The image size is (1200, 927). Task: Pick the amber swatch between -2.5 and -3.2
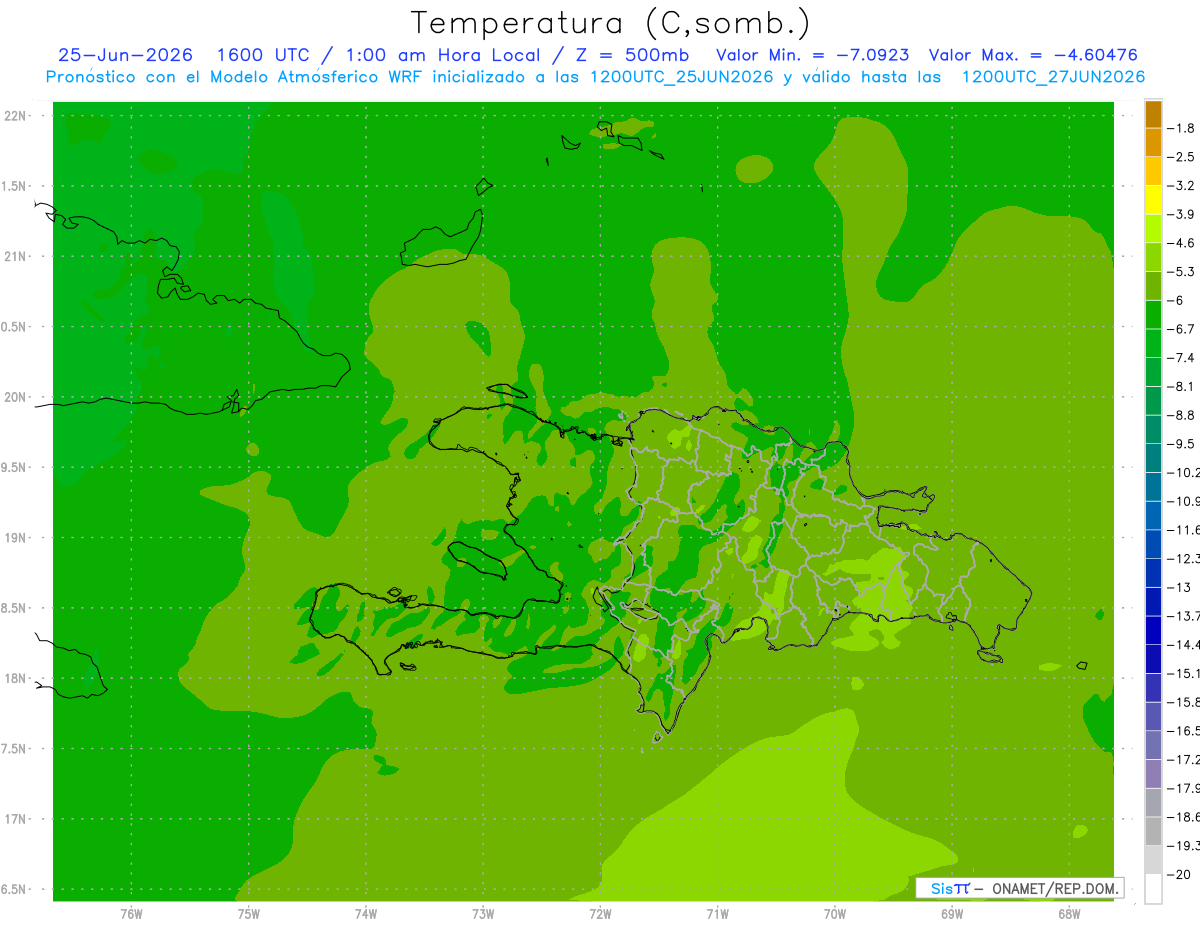(x=1153, y=171)
